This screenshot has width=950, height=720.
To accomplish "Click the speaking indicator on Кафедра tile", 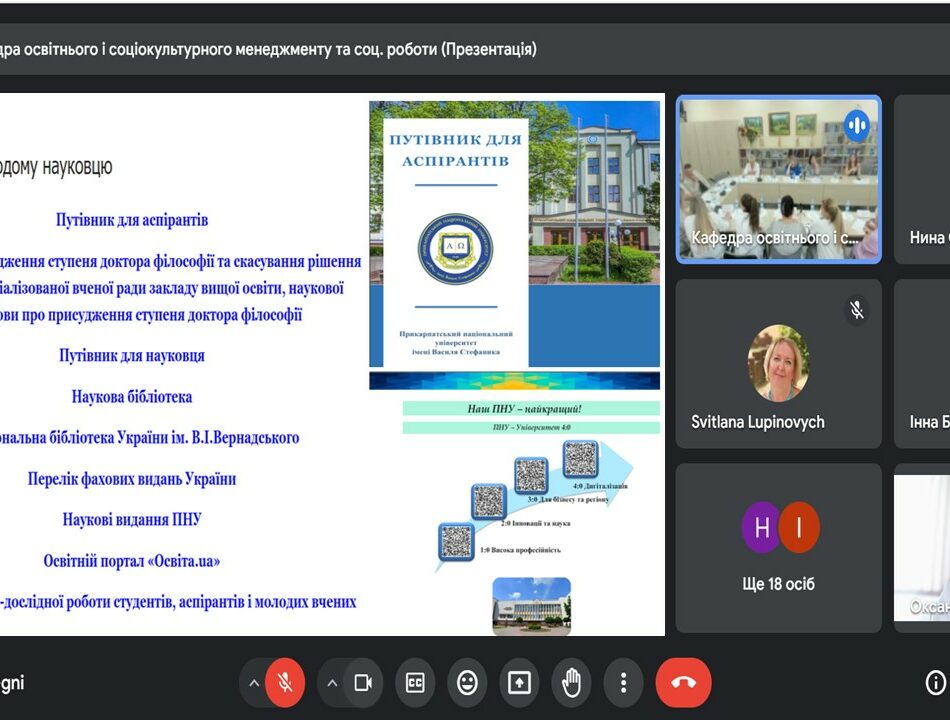I will [856, 125].
